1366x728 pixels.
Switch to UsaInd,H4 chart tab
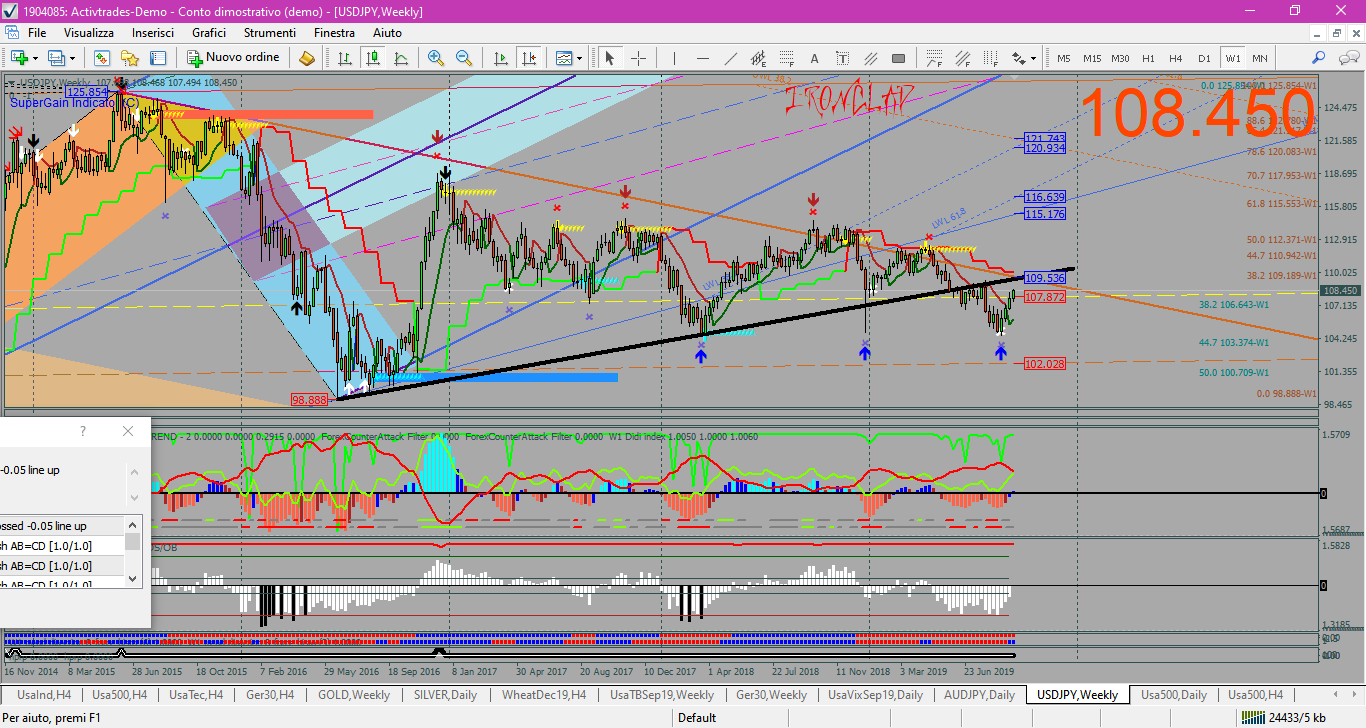coord(44,694)
